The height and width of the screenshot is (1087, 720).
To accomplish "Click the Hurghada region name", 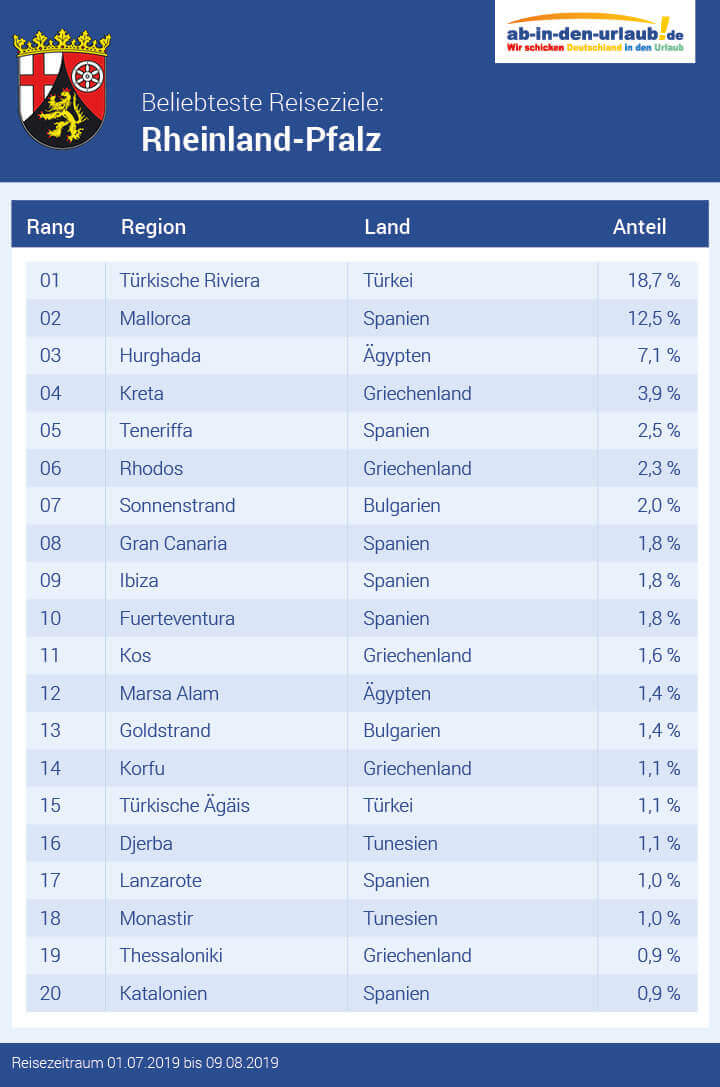I will point(160,356).
